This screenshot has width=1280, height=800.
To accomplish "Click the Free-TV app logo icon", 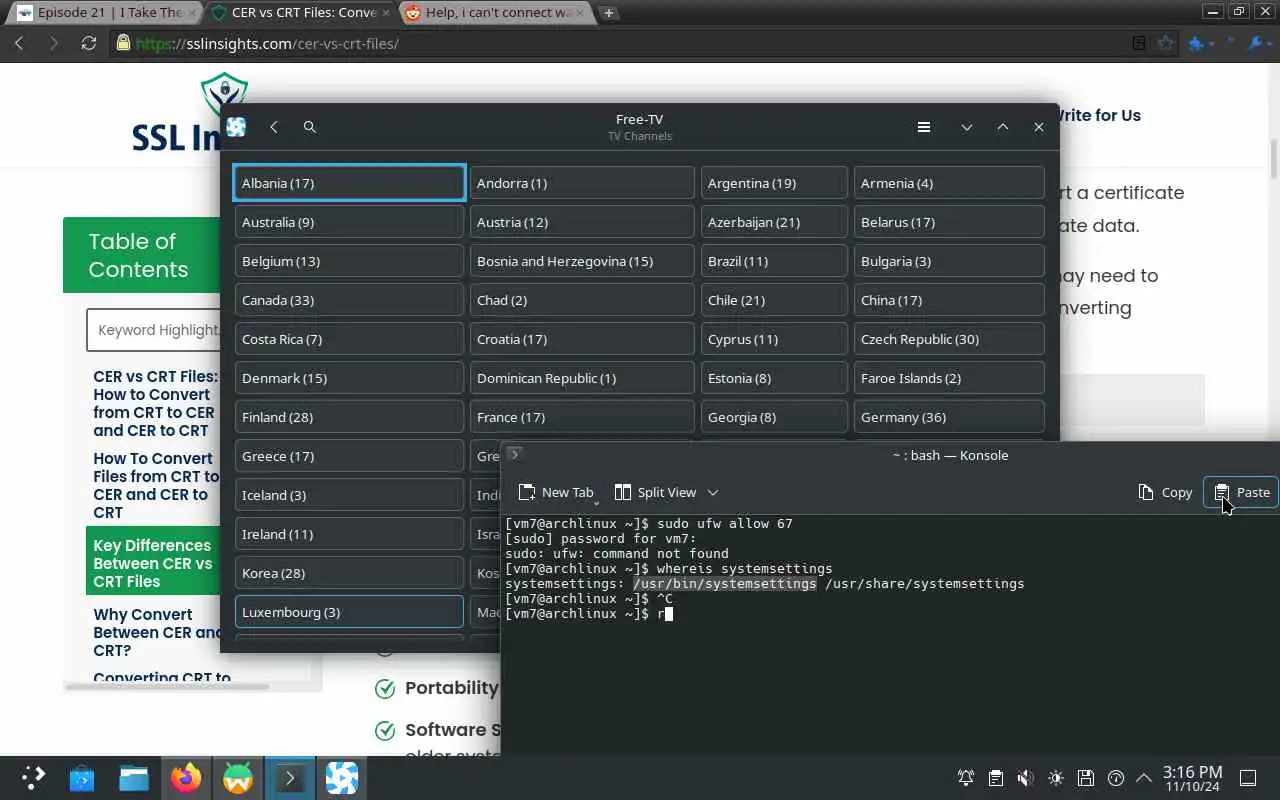I will (236, 127).
